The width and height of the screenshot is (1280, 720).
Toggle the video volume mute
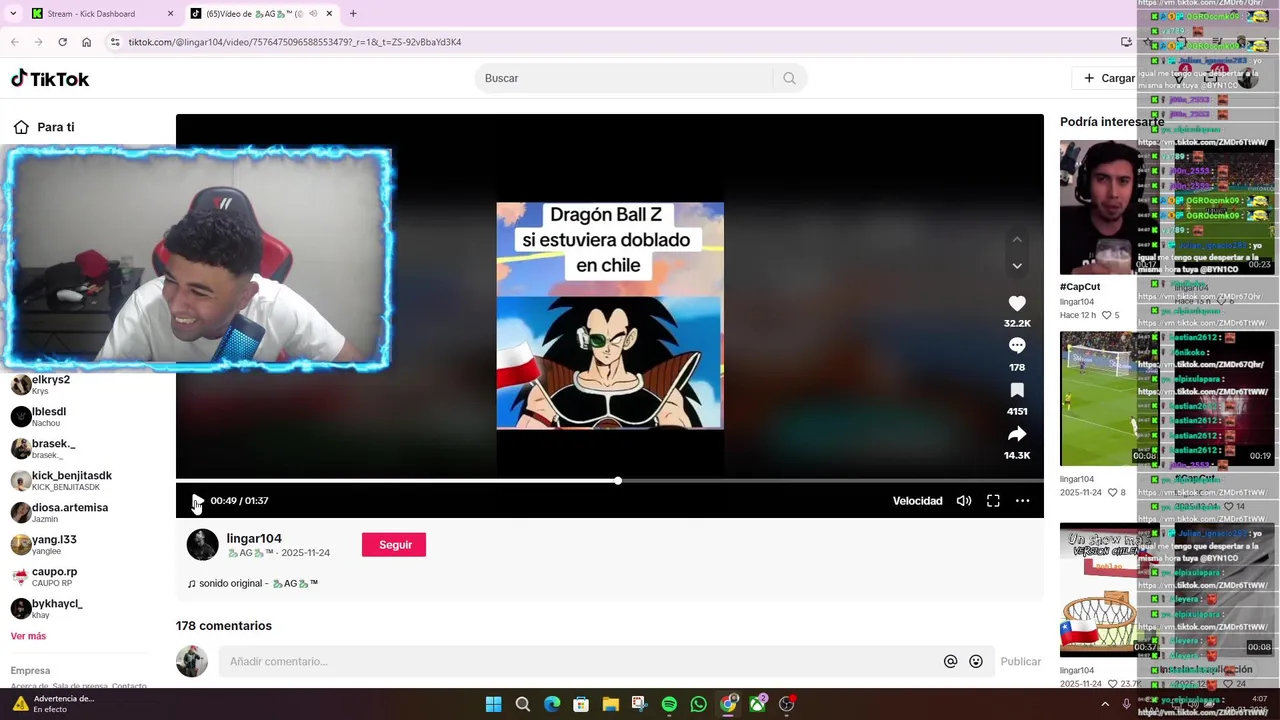click(964, 501)
